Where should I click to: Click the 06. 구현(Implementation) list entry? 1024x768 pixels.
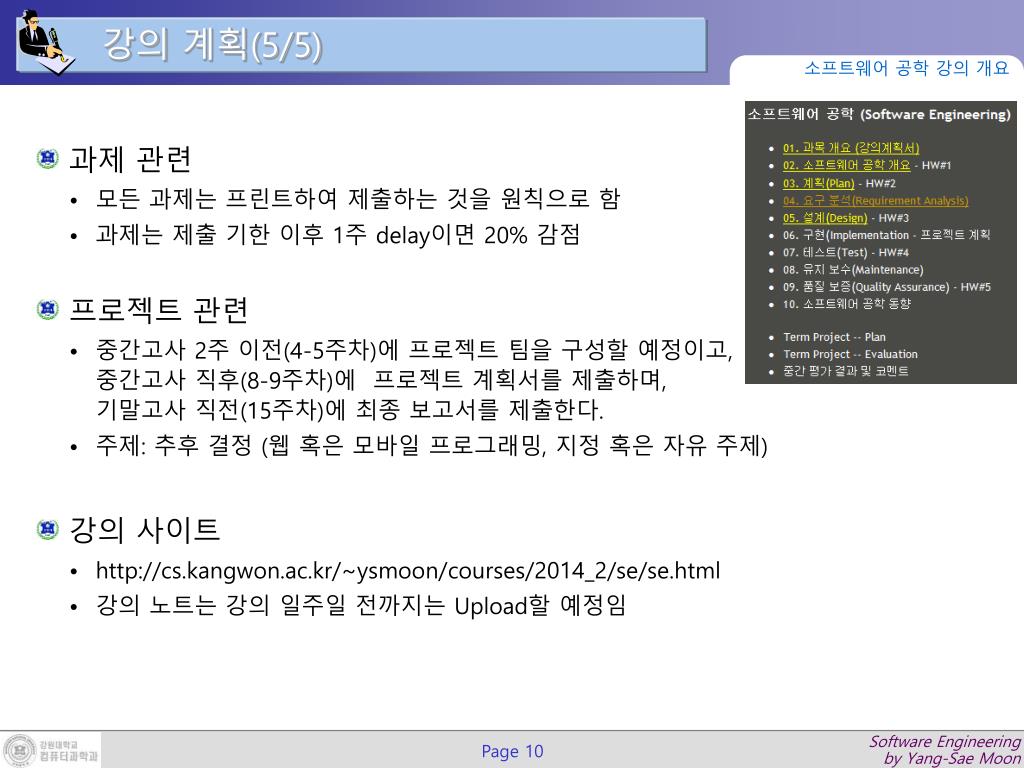(886, 235)
